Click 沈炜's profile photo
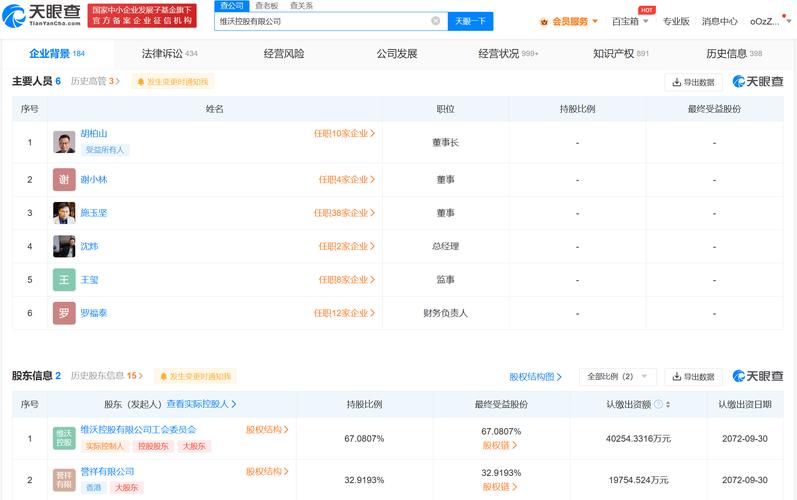 click(x=64, y=246)
